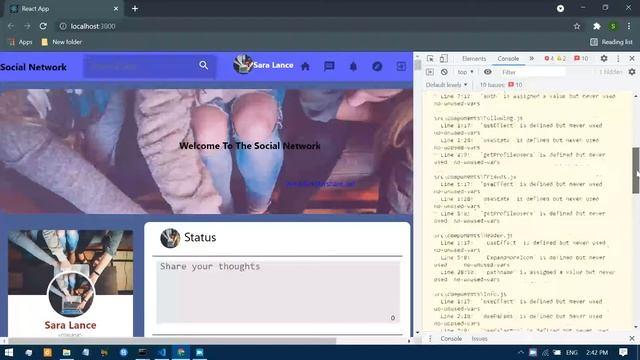Clear the console with the block icon

444,72
